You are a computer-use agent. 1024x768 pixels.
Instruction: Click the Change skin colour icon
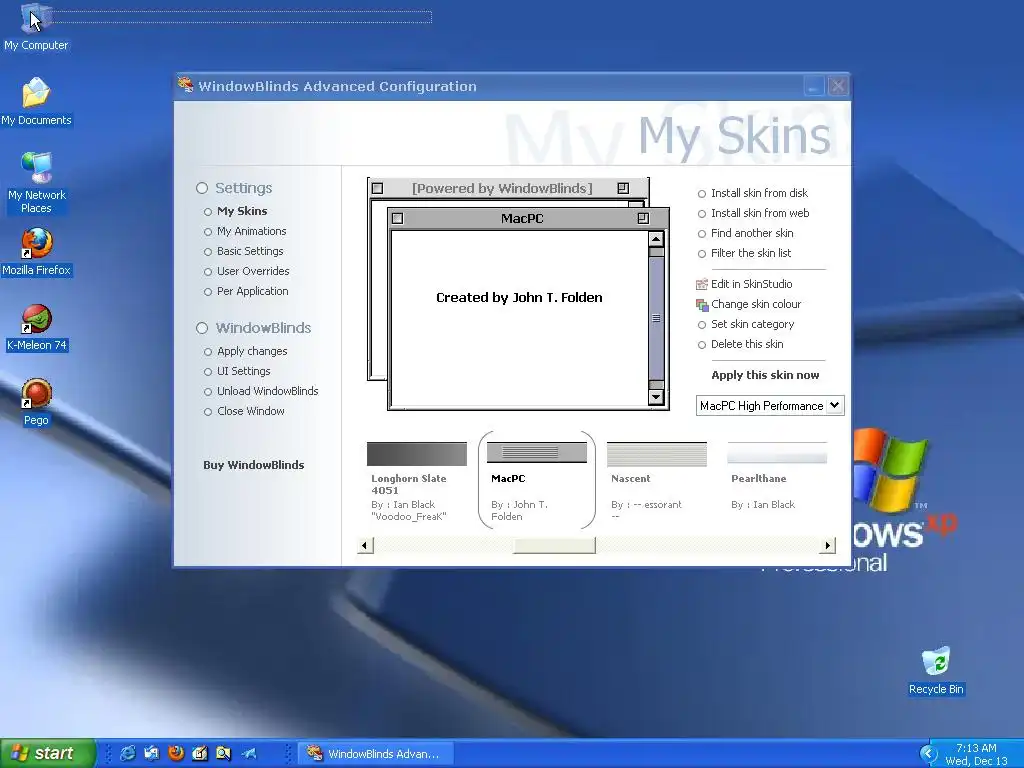(x=702, y=304)
